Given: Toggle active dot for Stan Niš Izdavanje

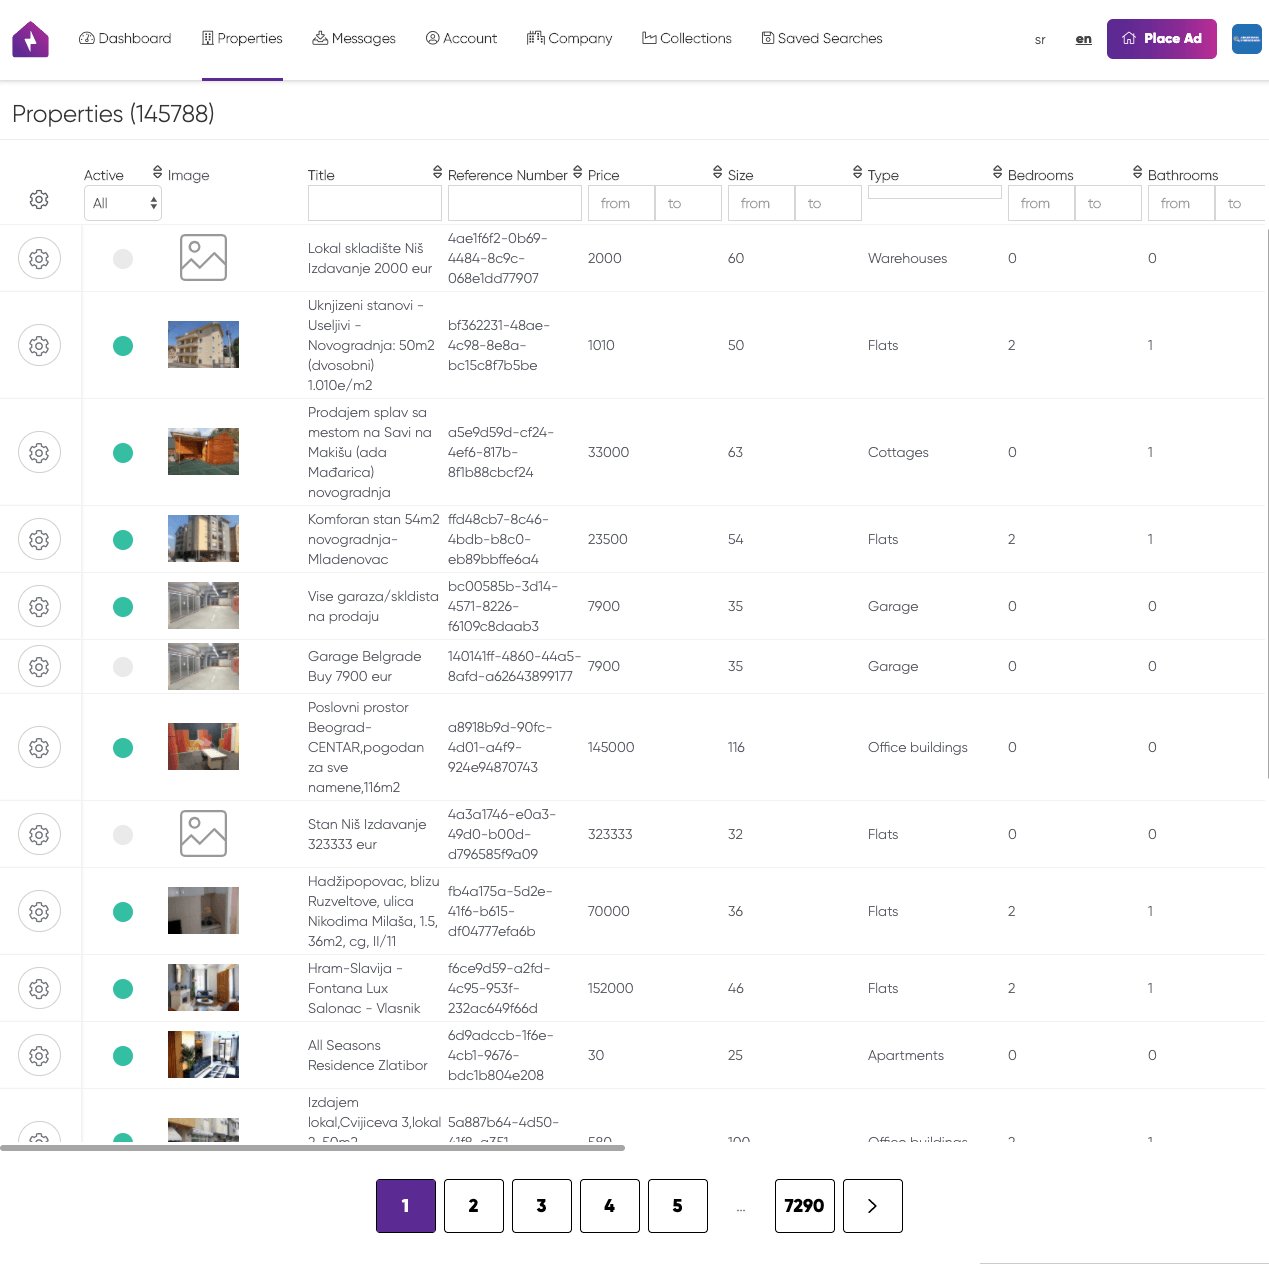Looking at the screenshot, I should [123, 835].
